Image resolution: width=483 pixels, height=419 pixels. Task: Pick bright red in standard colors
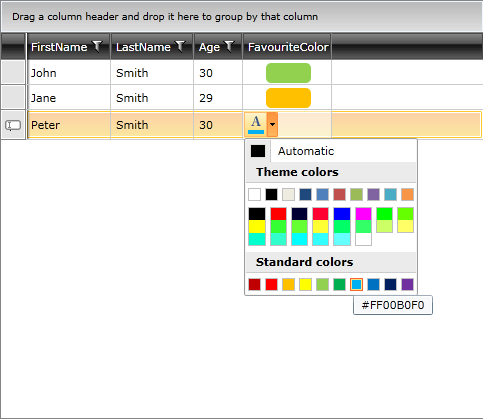click(x=271, y=284)
